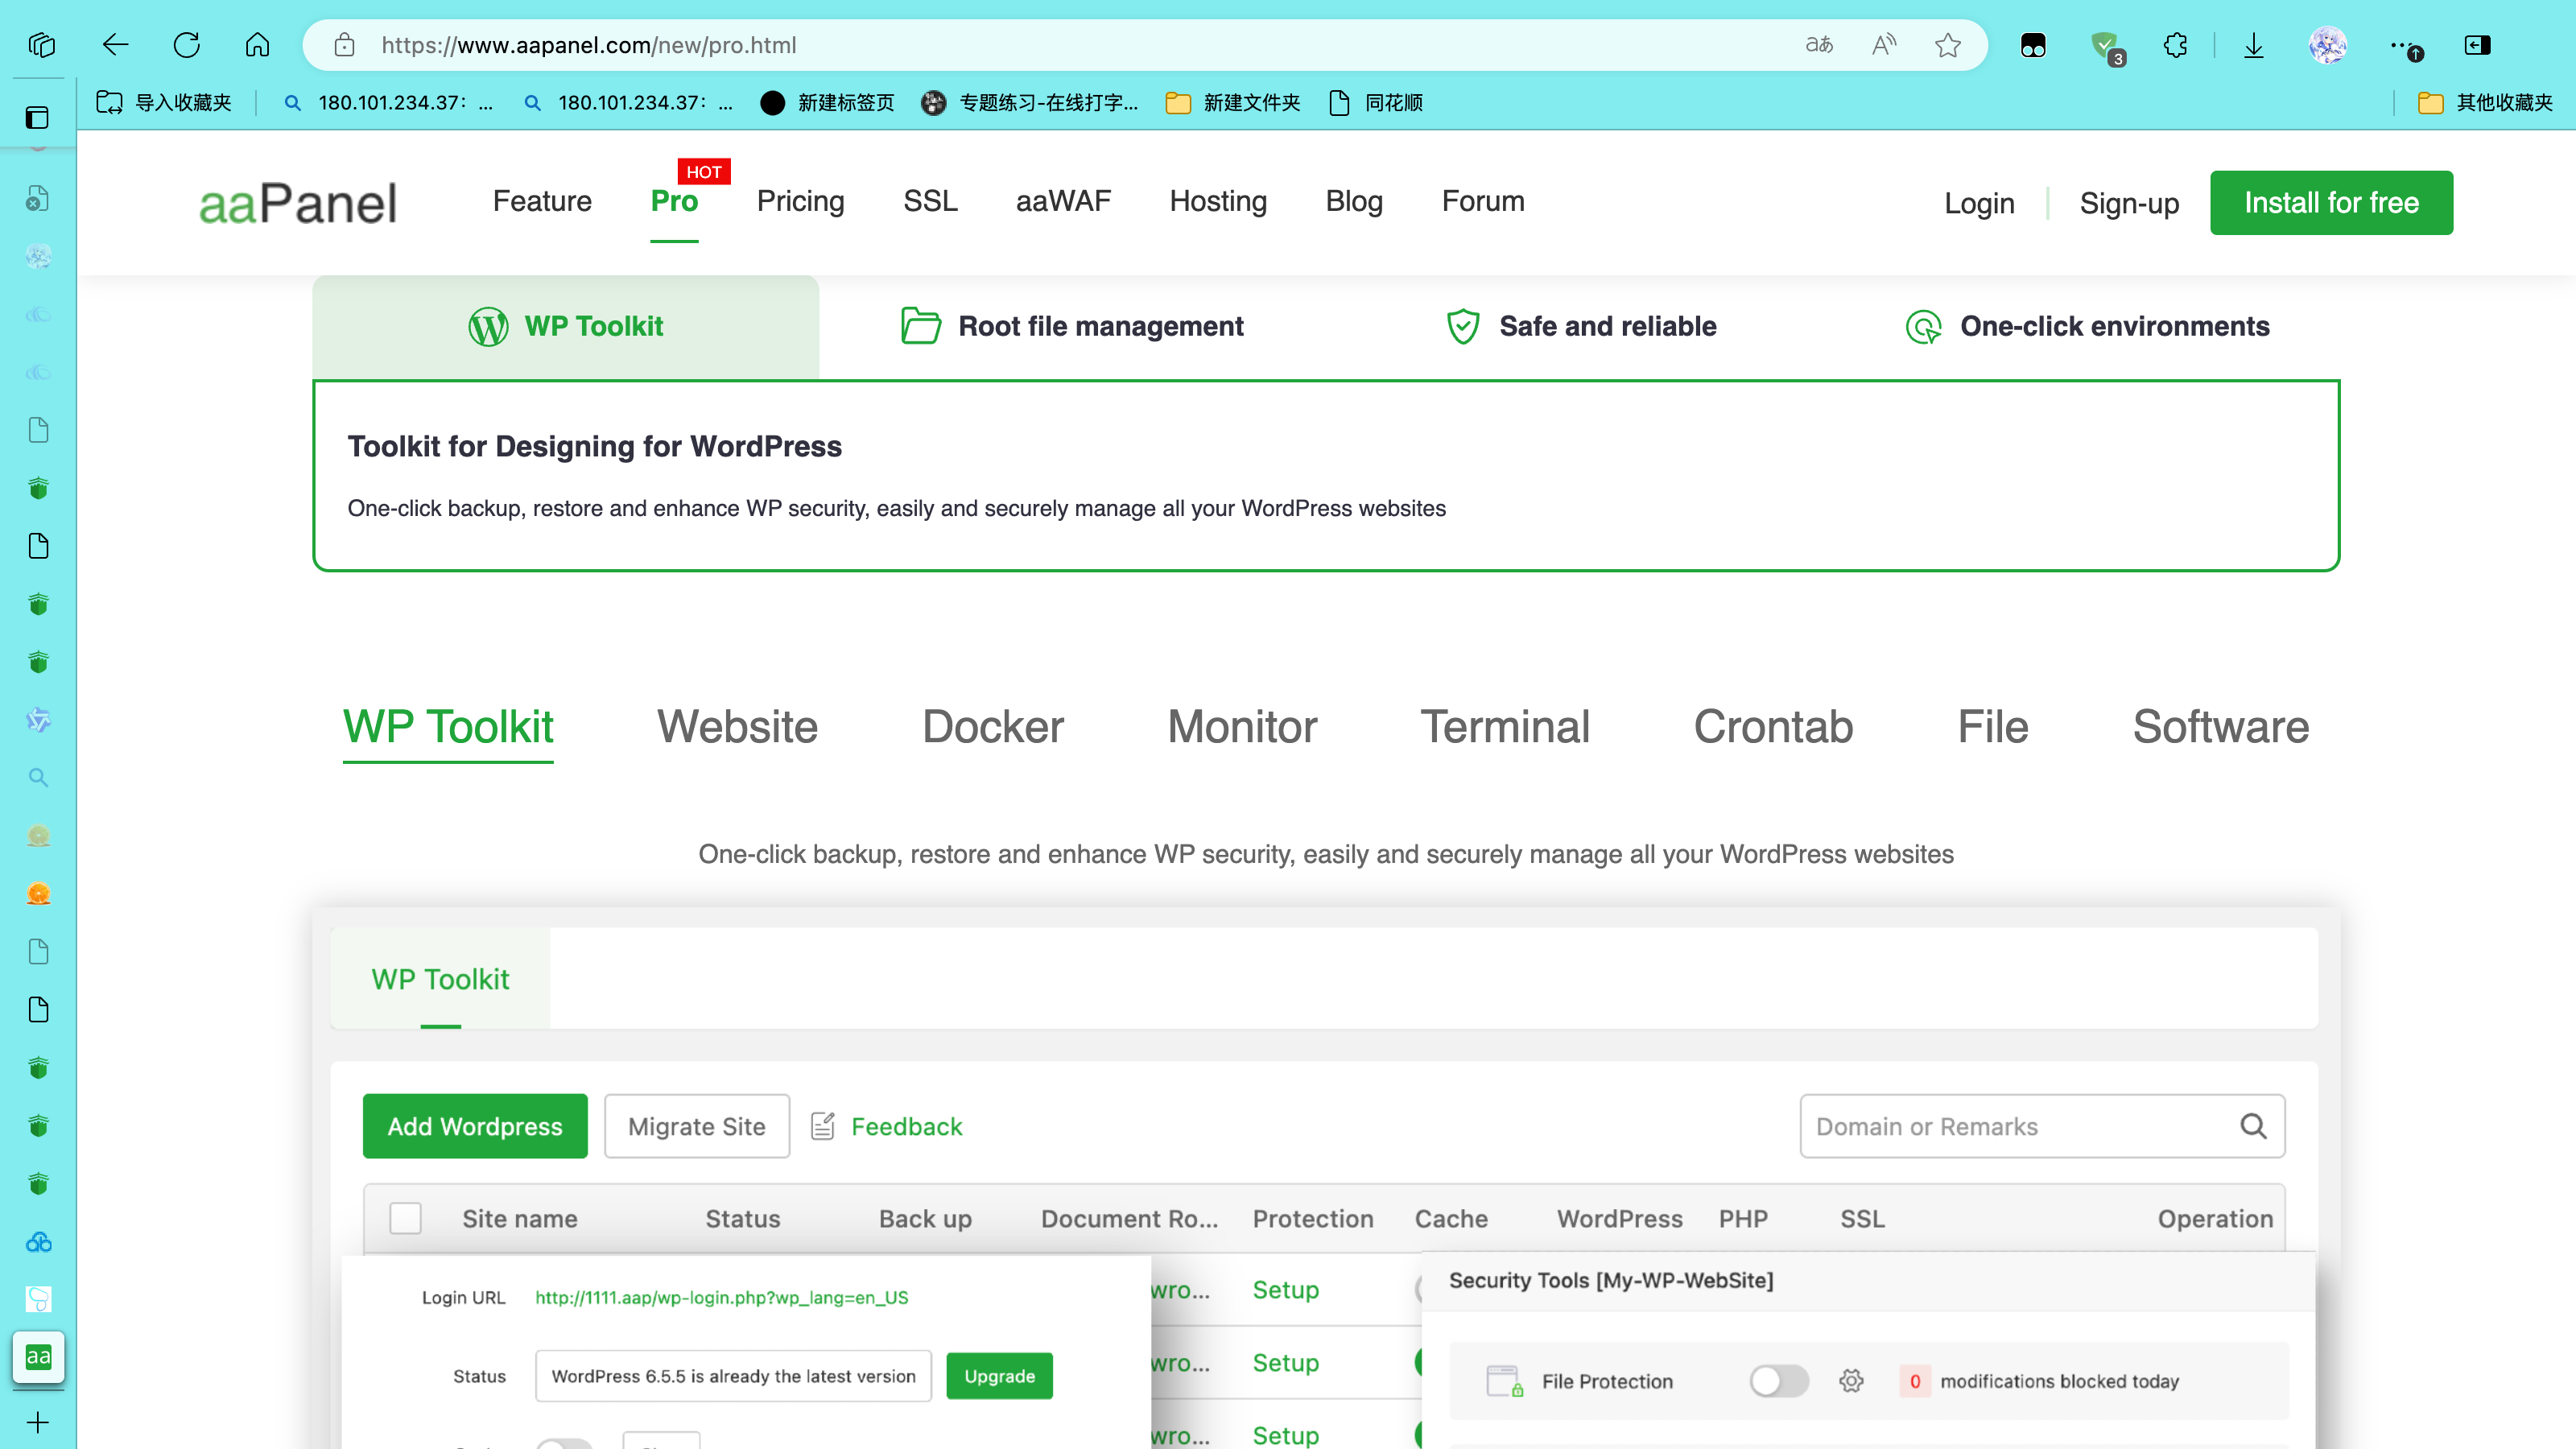
Task: Open File Protection settings gear icon
Action: pyautogui.click(x=1851, y=1381)
